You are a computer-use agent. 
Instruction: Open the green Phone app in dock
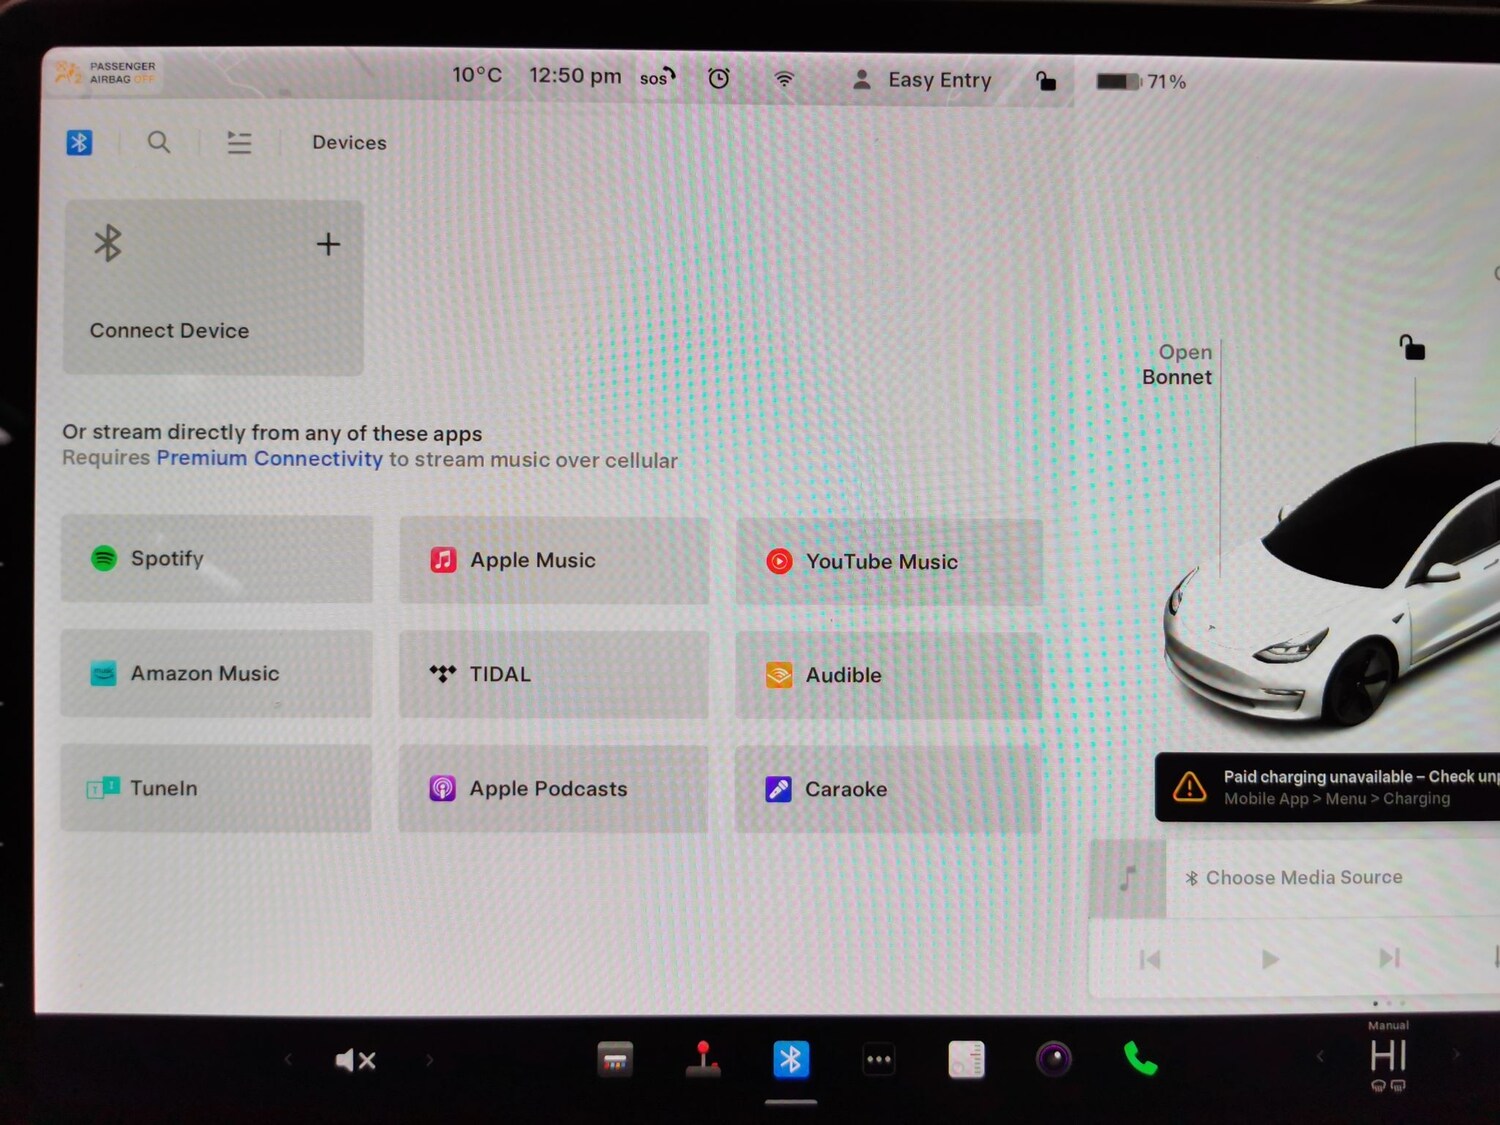(1140, 1059)
